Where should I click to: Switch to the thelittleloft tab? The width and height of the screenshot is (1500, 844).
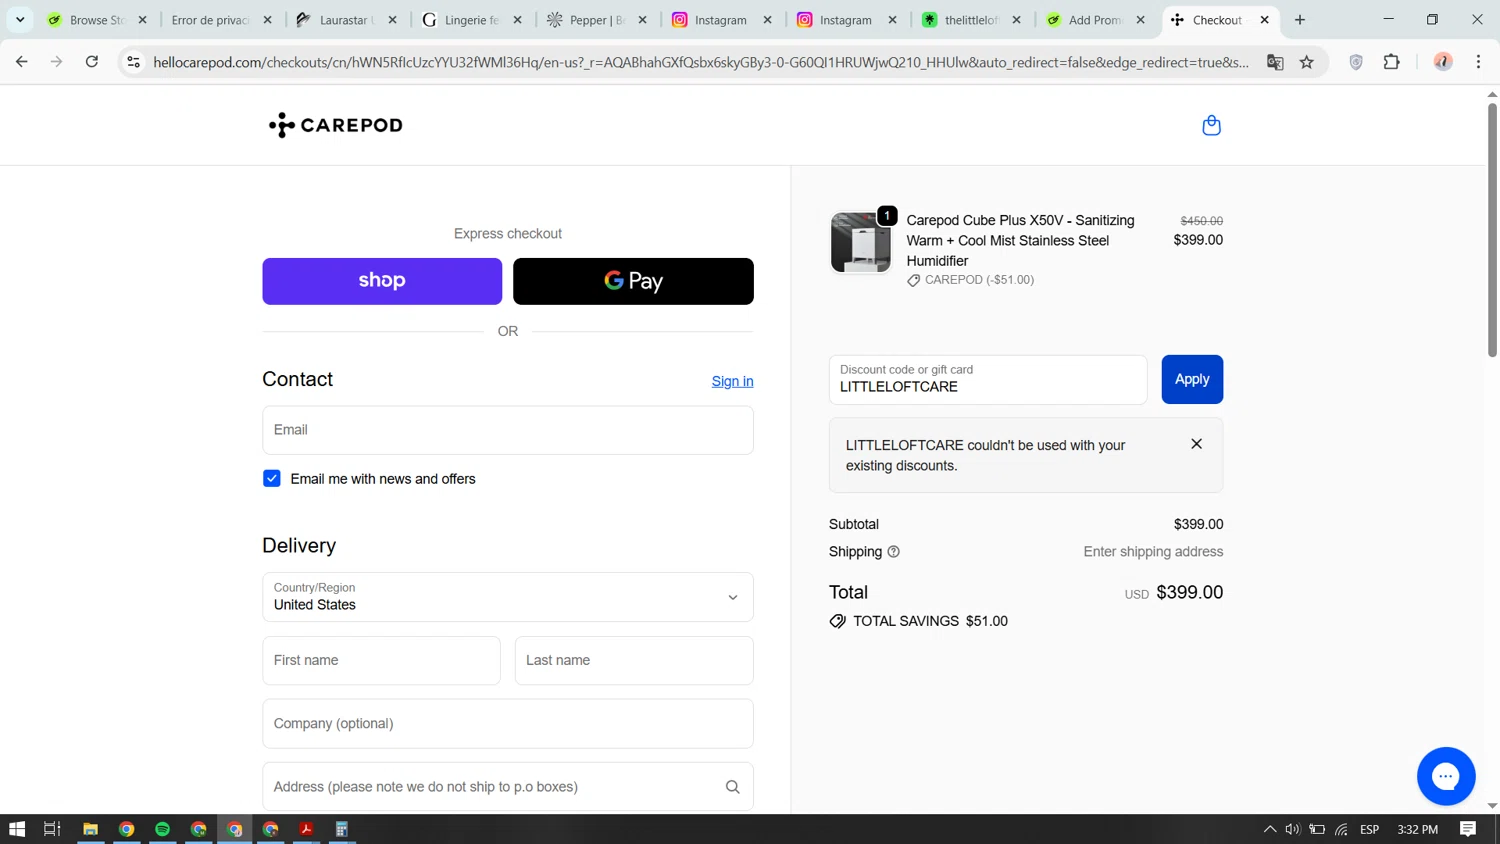(971, 20)
